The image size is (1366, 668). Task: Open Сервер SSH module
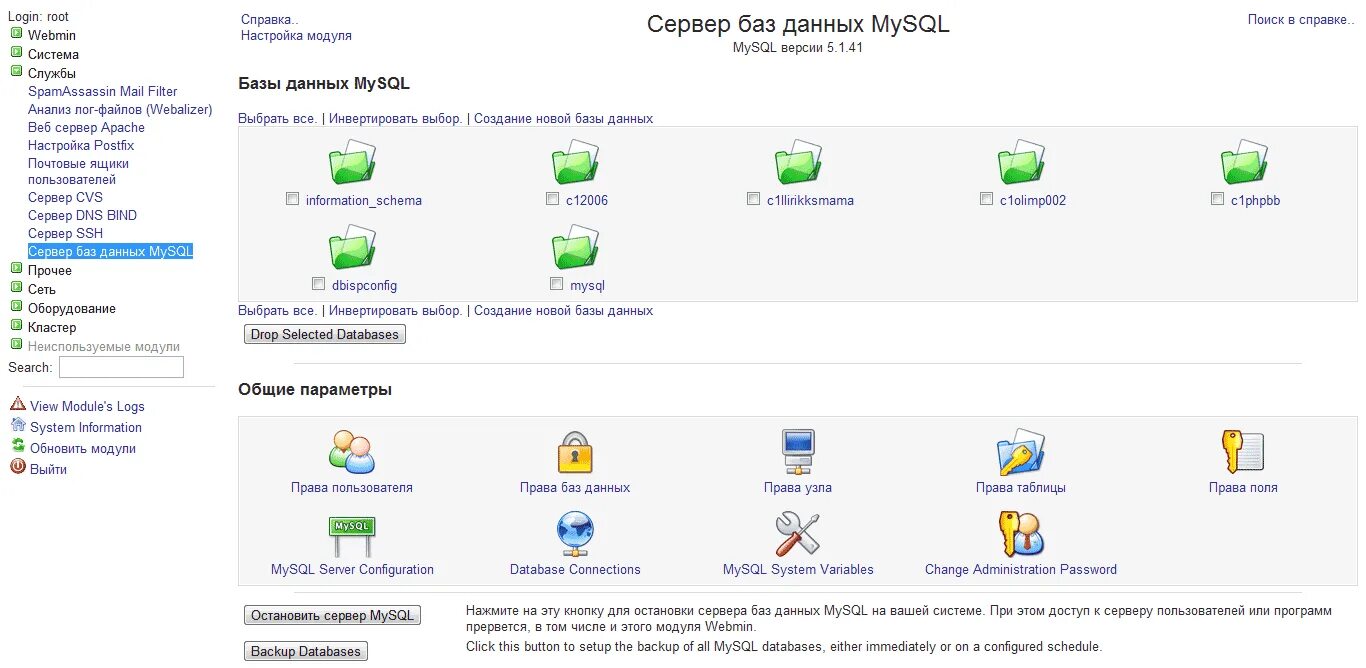pyautogui.click(x=65, y=233)
